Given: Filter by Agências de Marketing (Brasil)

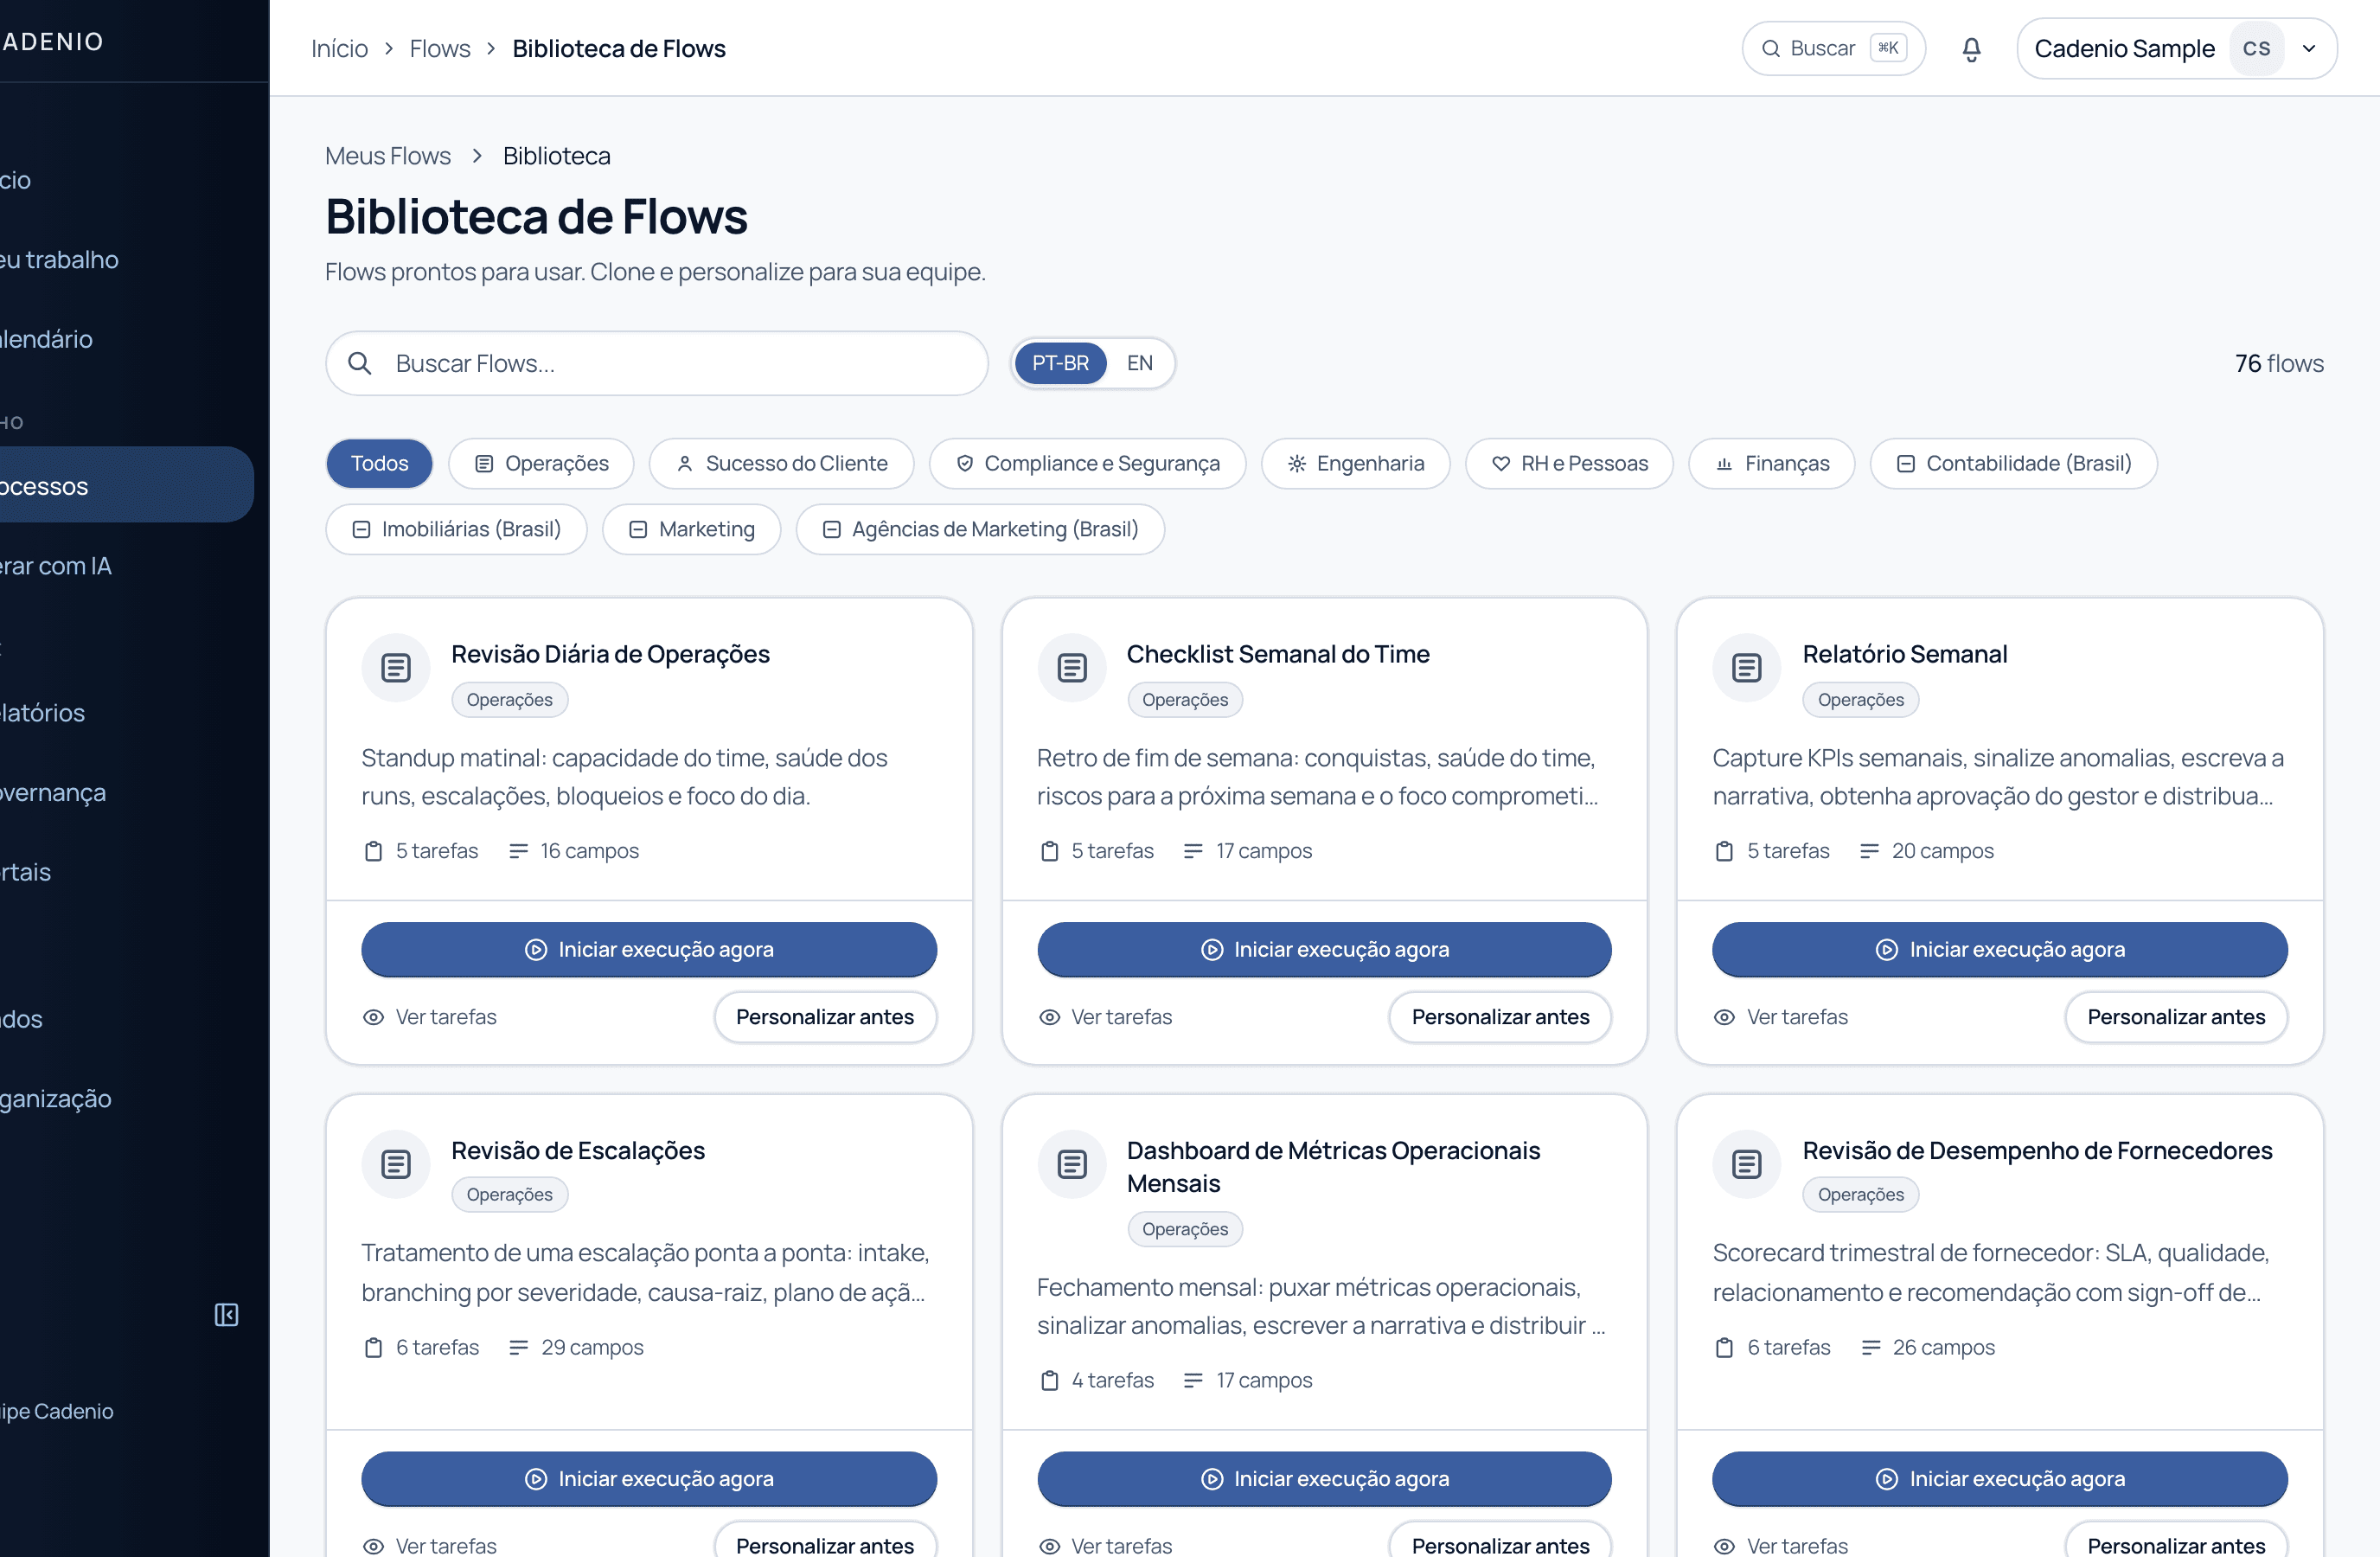Looking at the screenshot, I should (980, 529).
